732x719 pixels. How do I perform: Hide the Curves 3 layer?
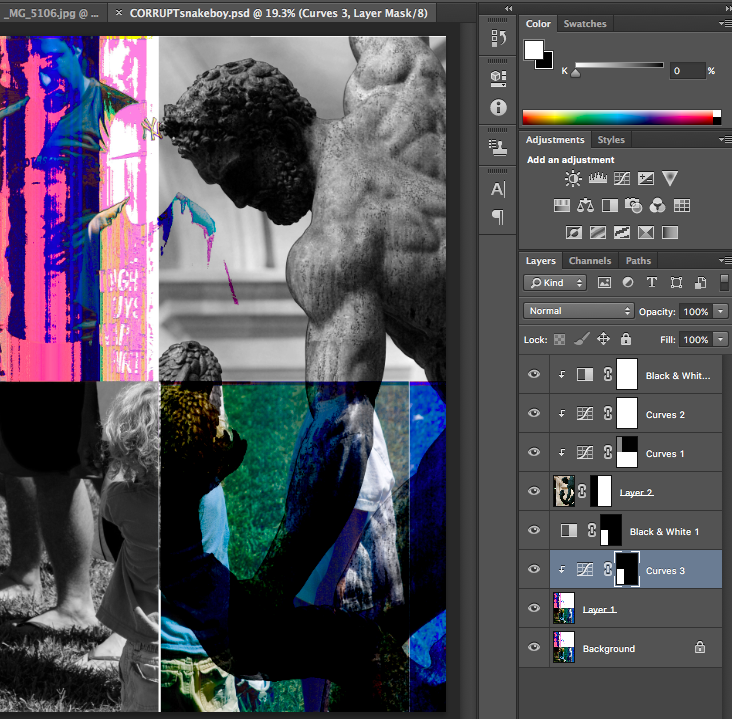click(534, 569)
